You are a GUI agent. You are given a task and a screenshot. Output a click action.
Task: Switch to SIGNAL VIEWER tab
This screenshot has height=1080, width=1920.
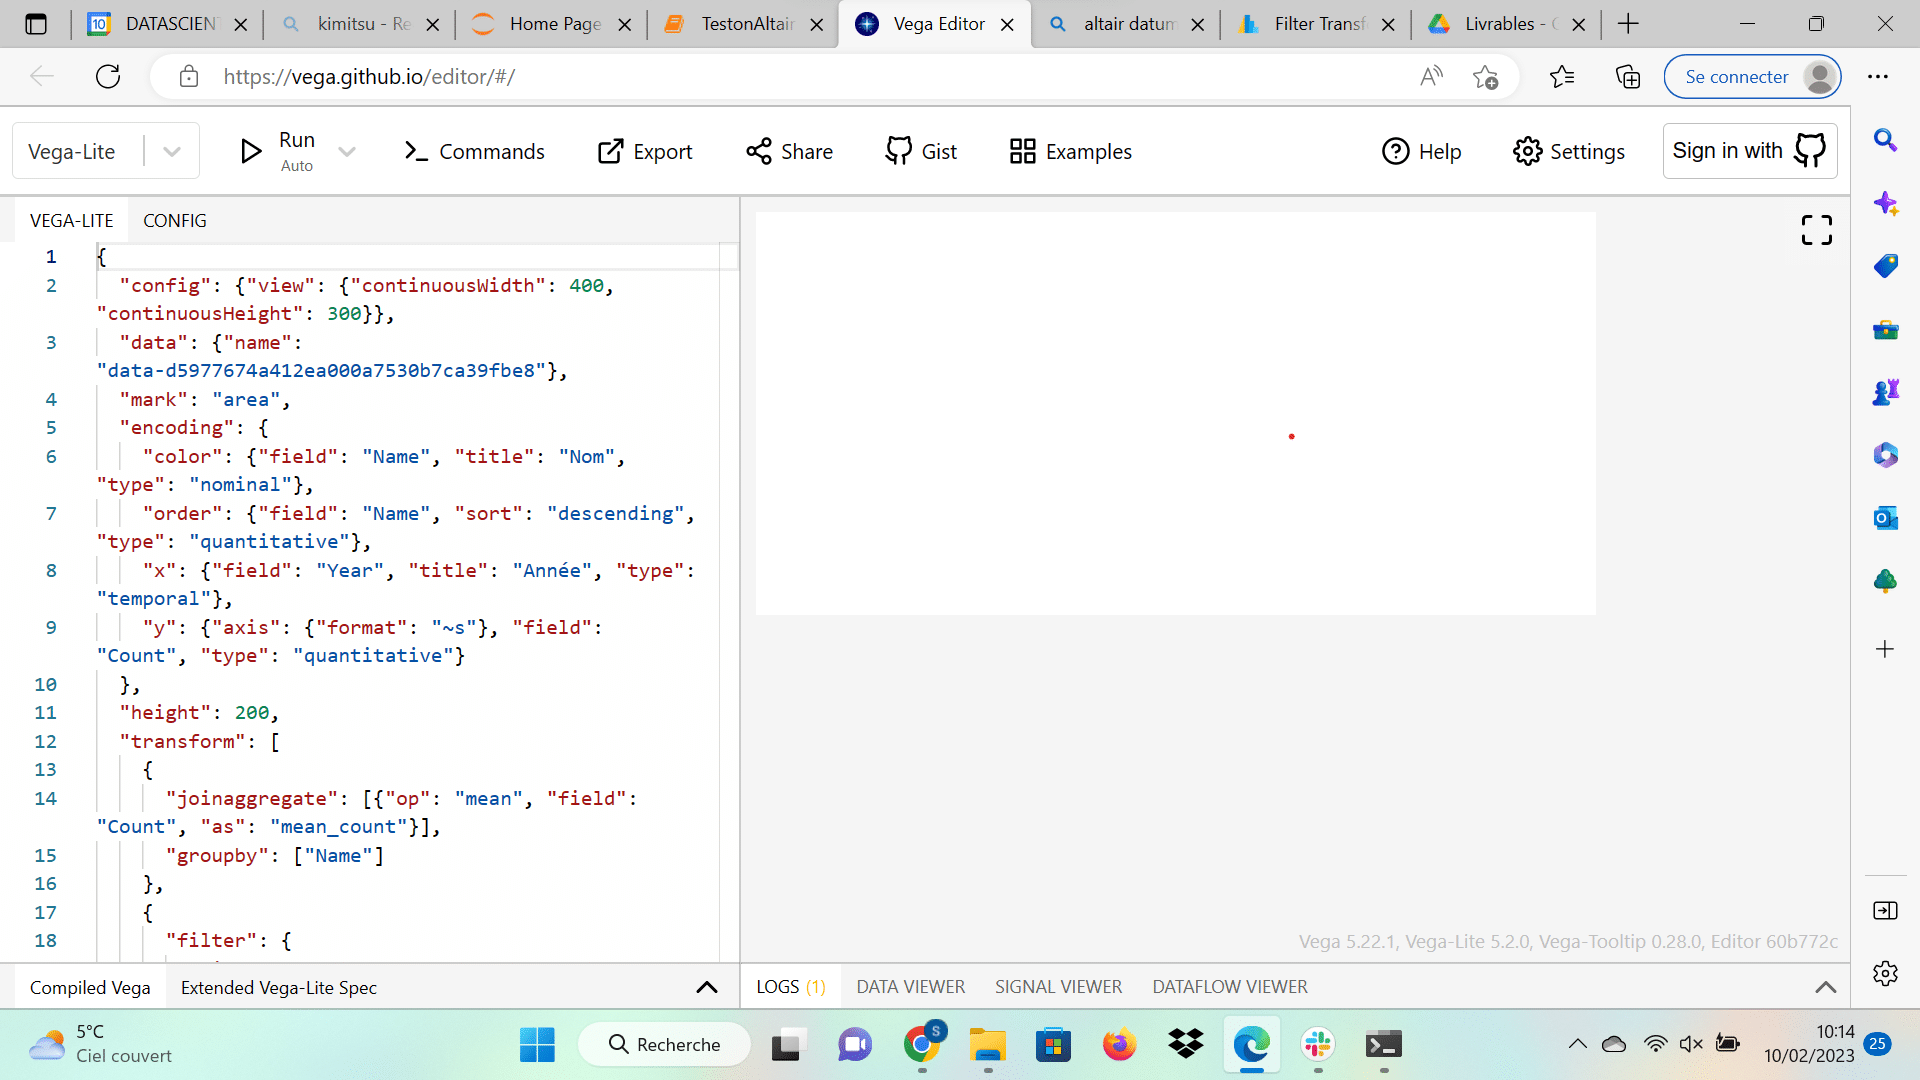click(1058, 987)
